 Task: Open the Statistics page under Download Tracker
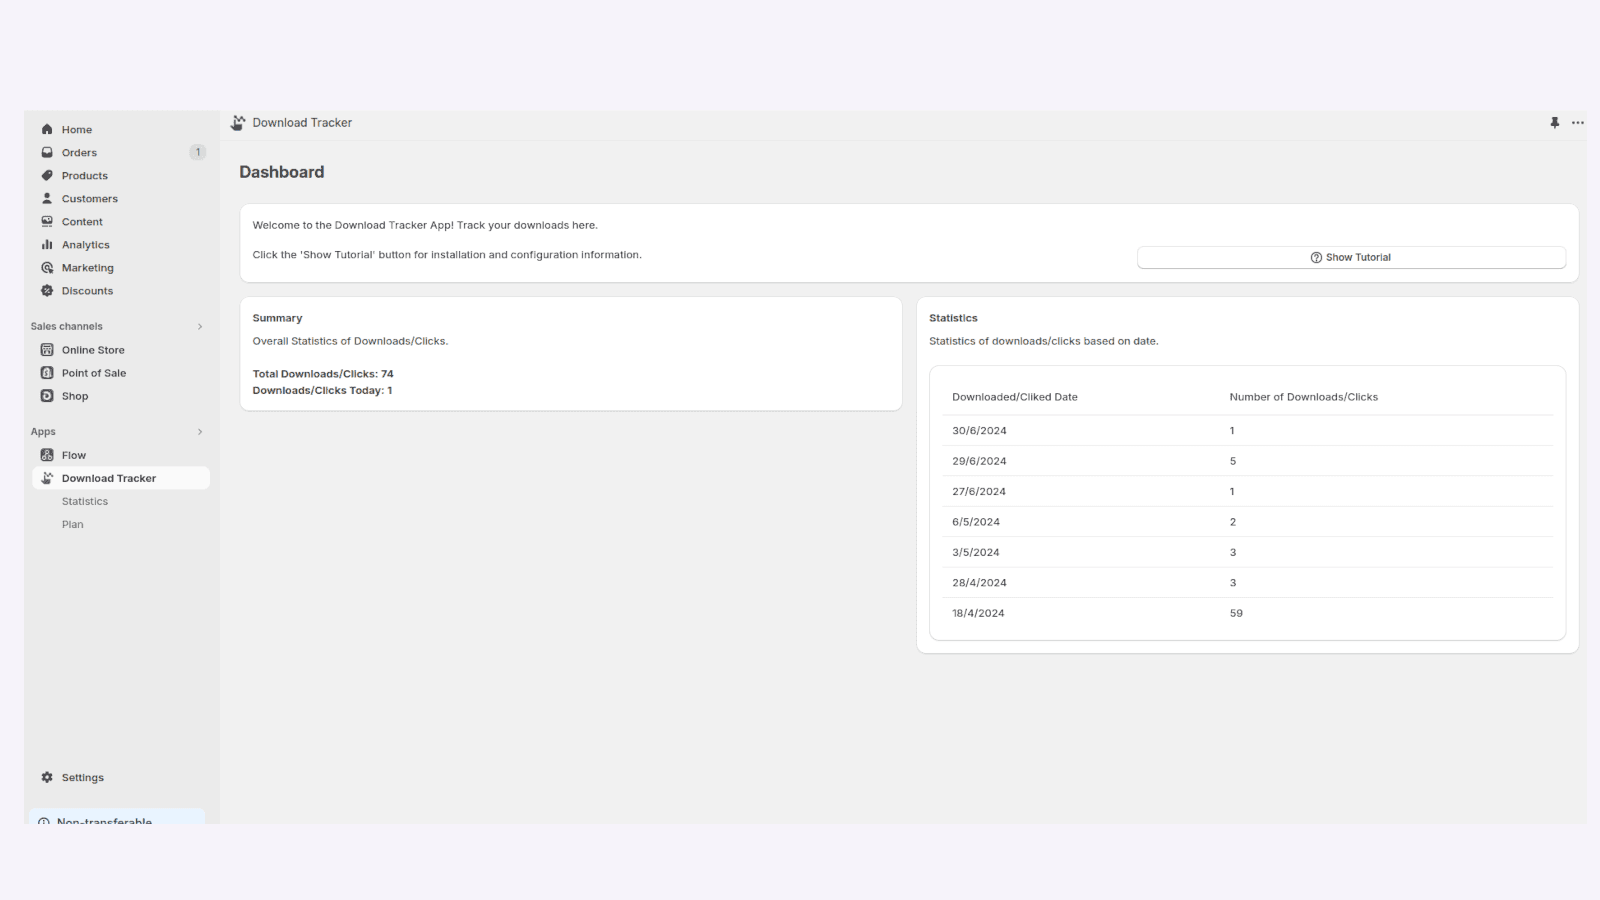(84, 501)
